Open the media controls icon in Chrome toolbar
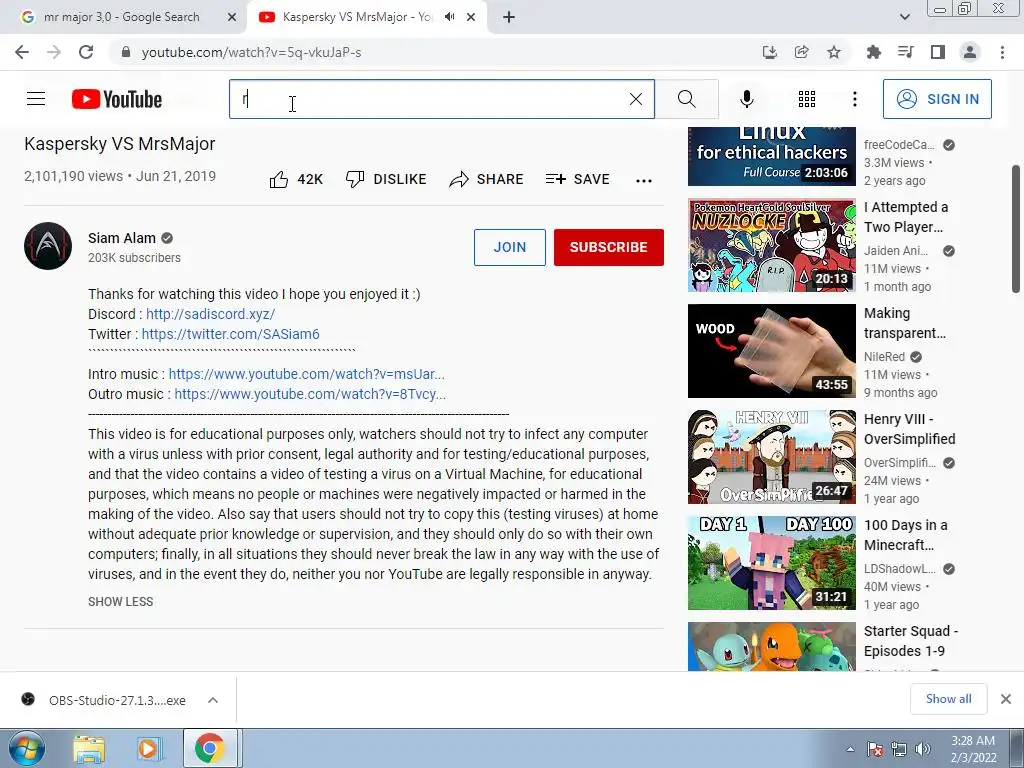 coord(906,52)
